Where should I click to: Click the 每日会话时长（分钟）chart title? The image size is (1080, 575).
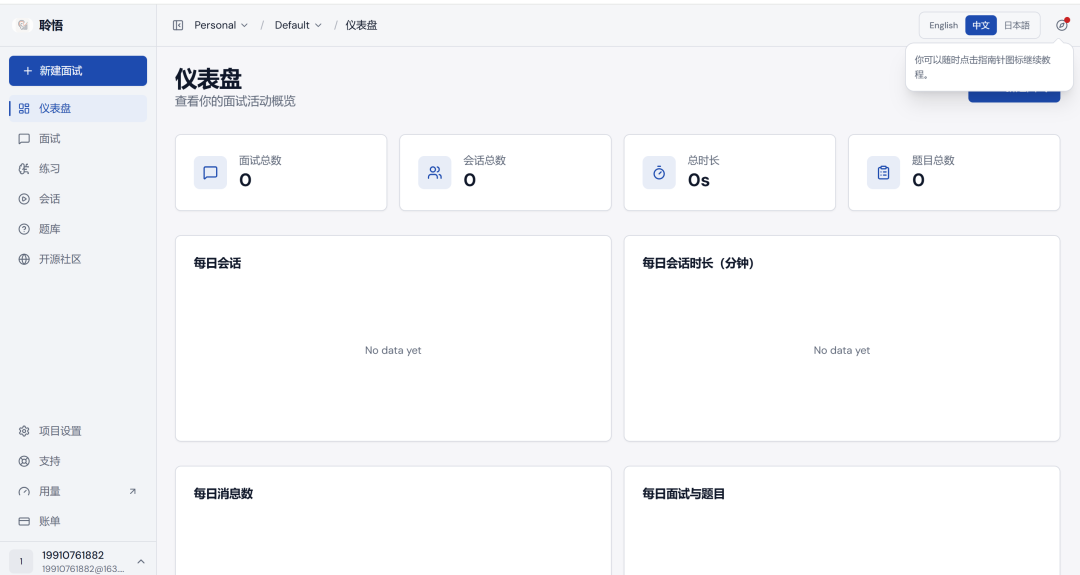tap(698, 263)
